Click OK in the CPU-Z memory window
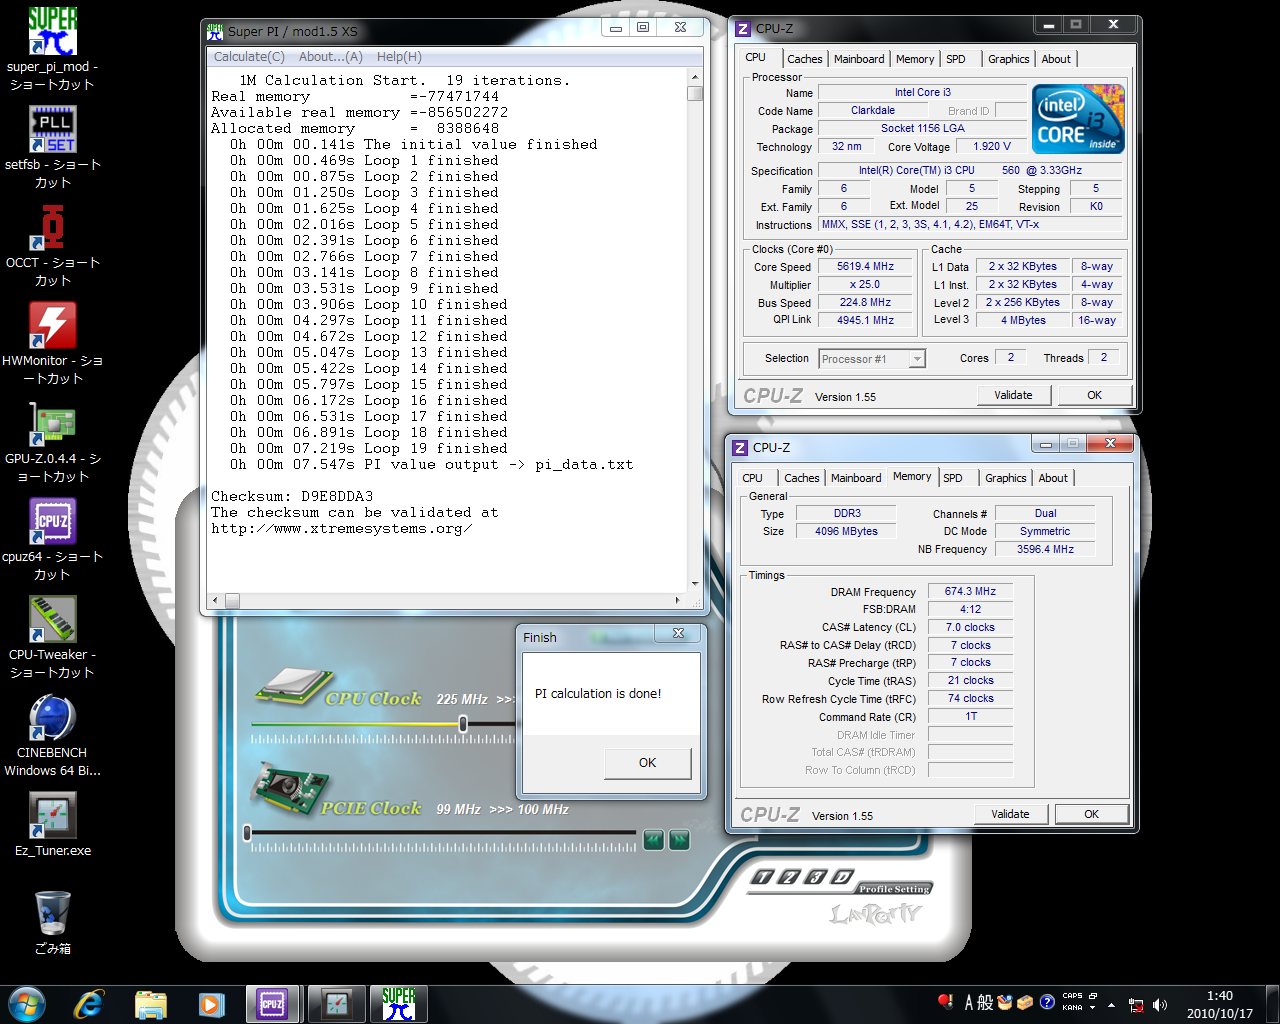This screenshot has height=1024, width=1280. 1091,815
